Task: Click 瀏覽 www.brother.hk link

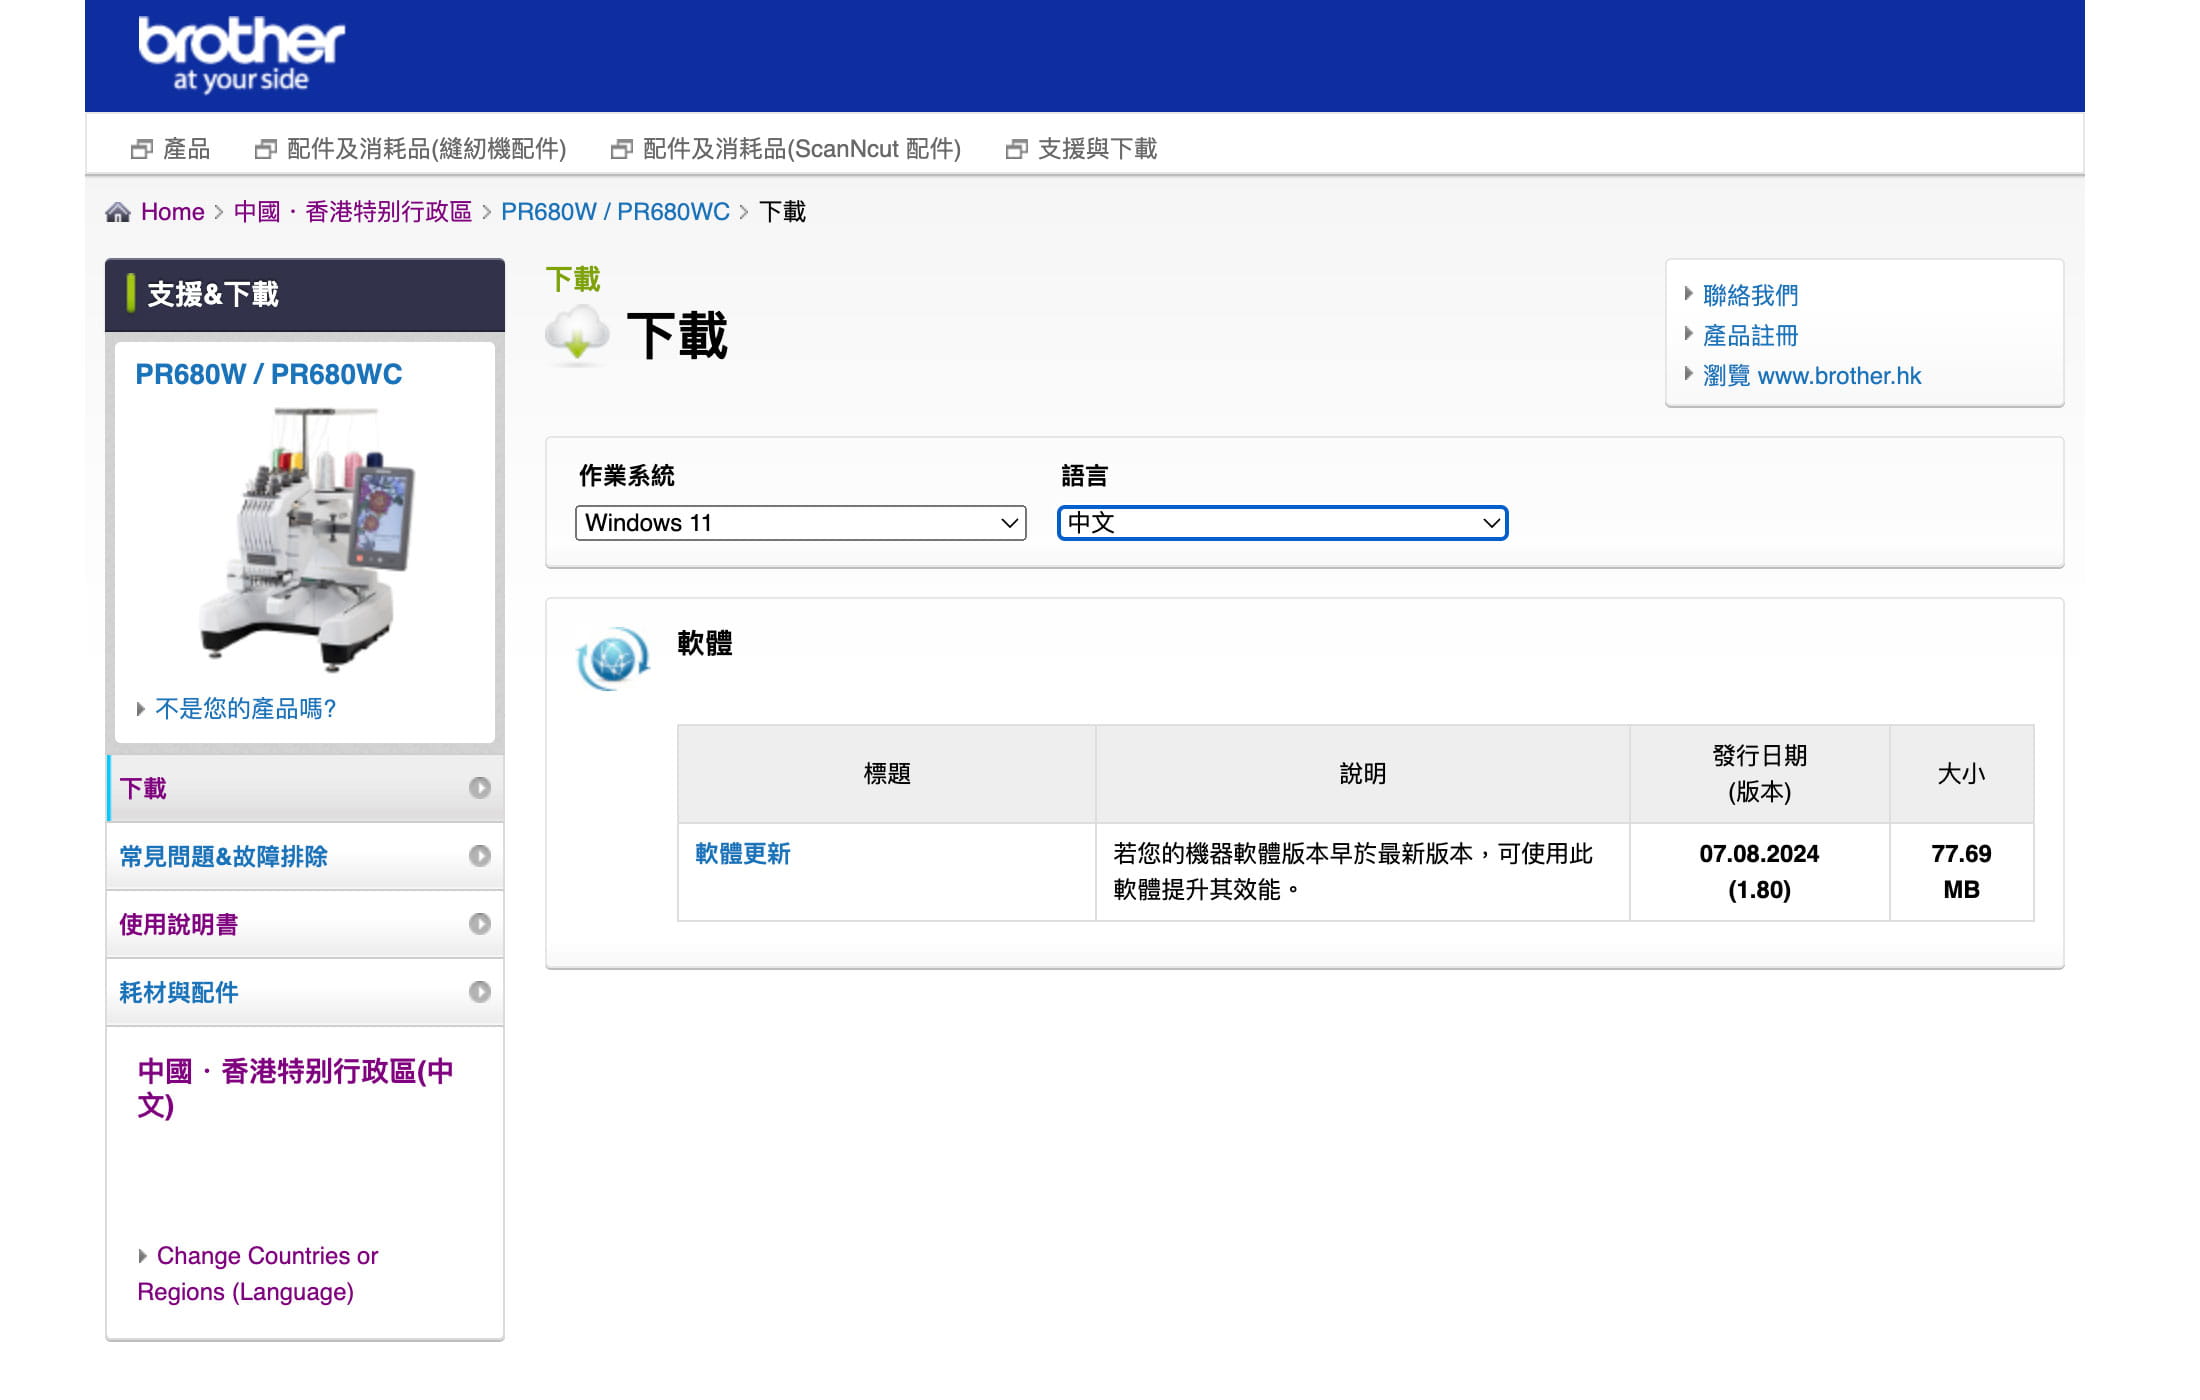Action: (x=1811, y=376)
